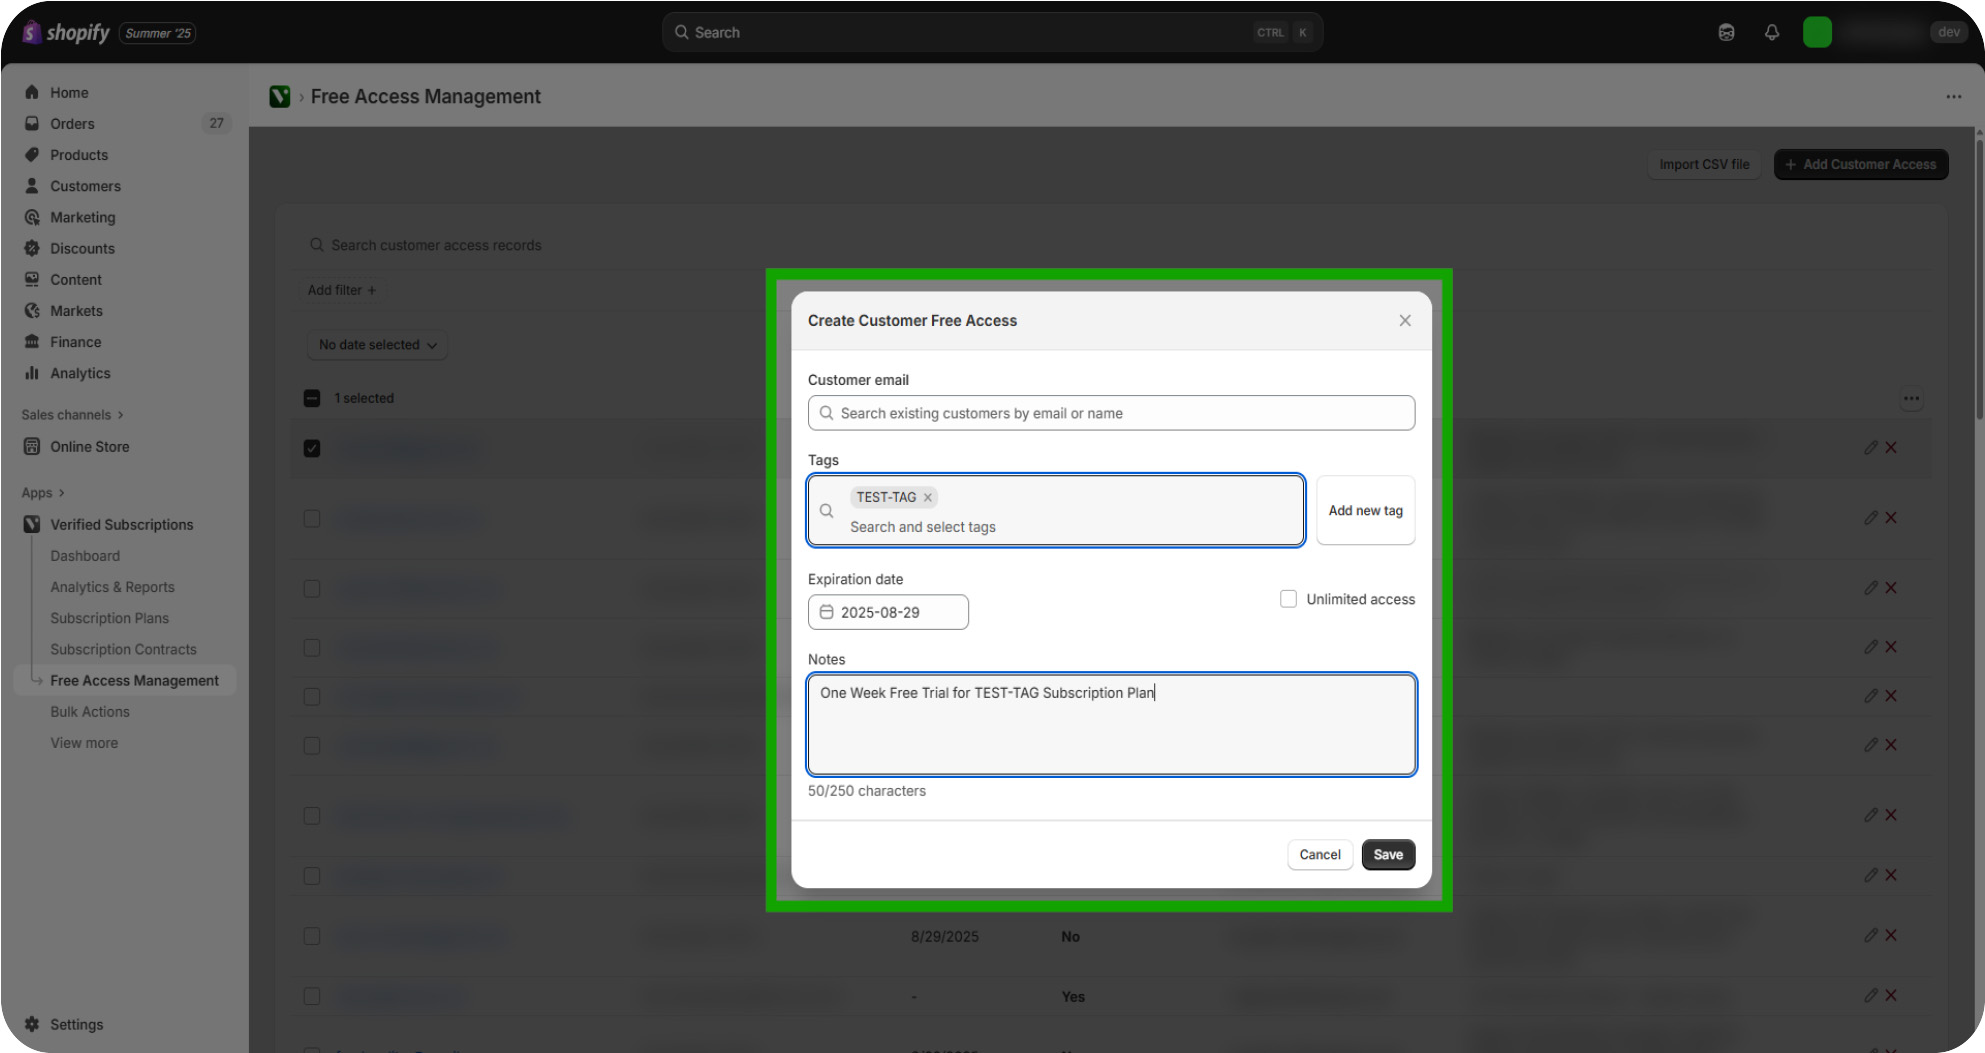Open Dashboard under Verified Subscriptions
Image resolution: width=1985 pixels, height=1053 pixels.
85,555
